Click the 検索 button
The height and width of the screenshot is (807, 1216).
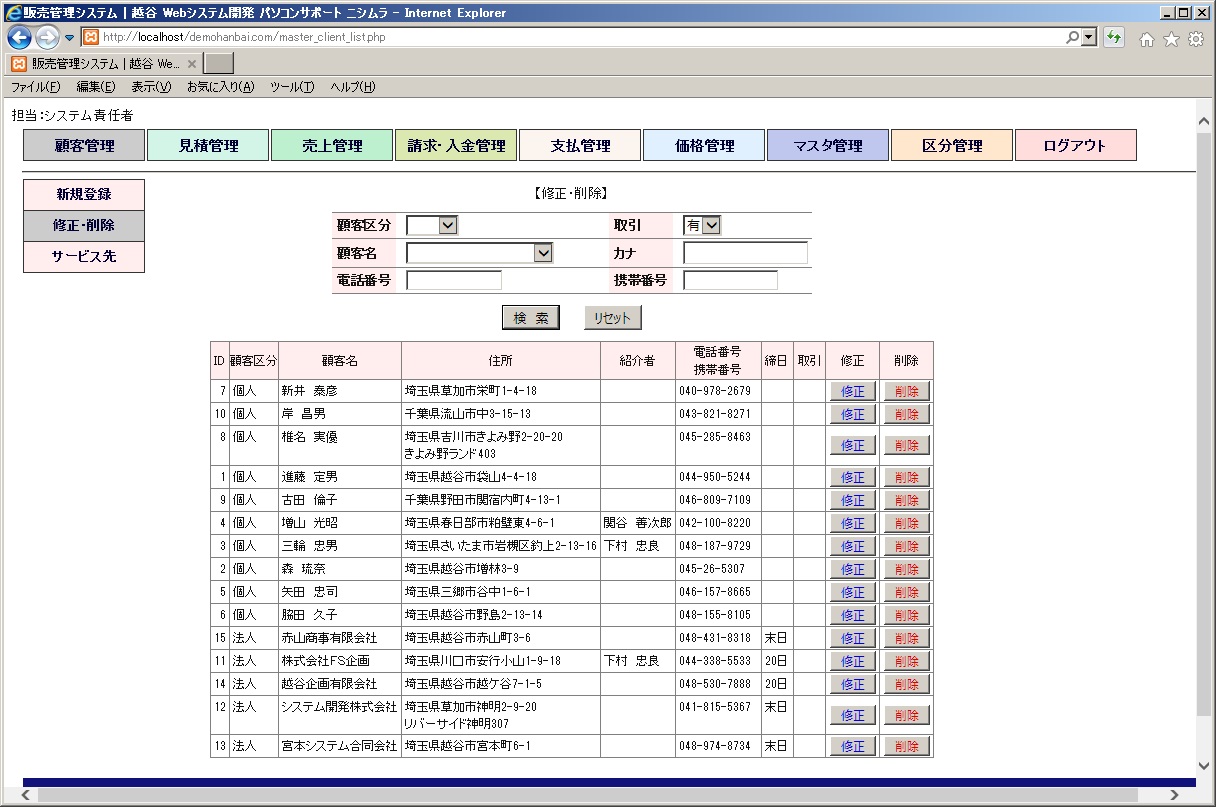pyautogui.click(x=531, y=318)
